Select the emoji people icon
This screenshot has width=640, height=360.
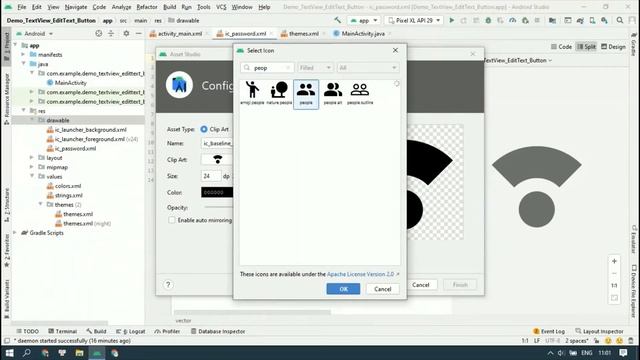pos(252,93)
